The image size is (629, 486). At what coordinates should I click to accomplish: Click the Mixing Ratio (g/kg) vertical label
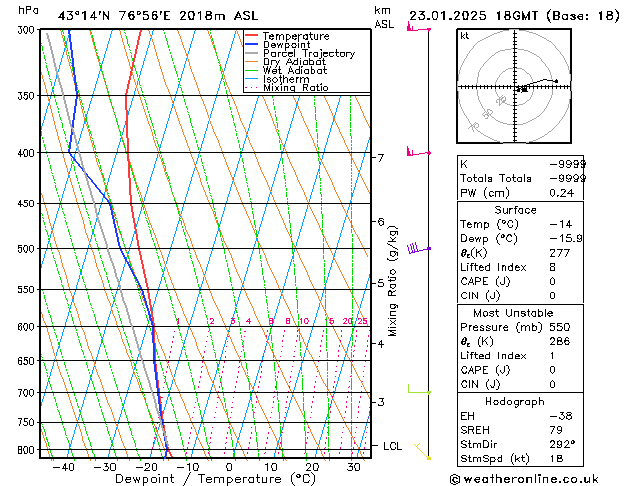point(393,281)
